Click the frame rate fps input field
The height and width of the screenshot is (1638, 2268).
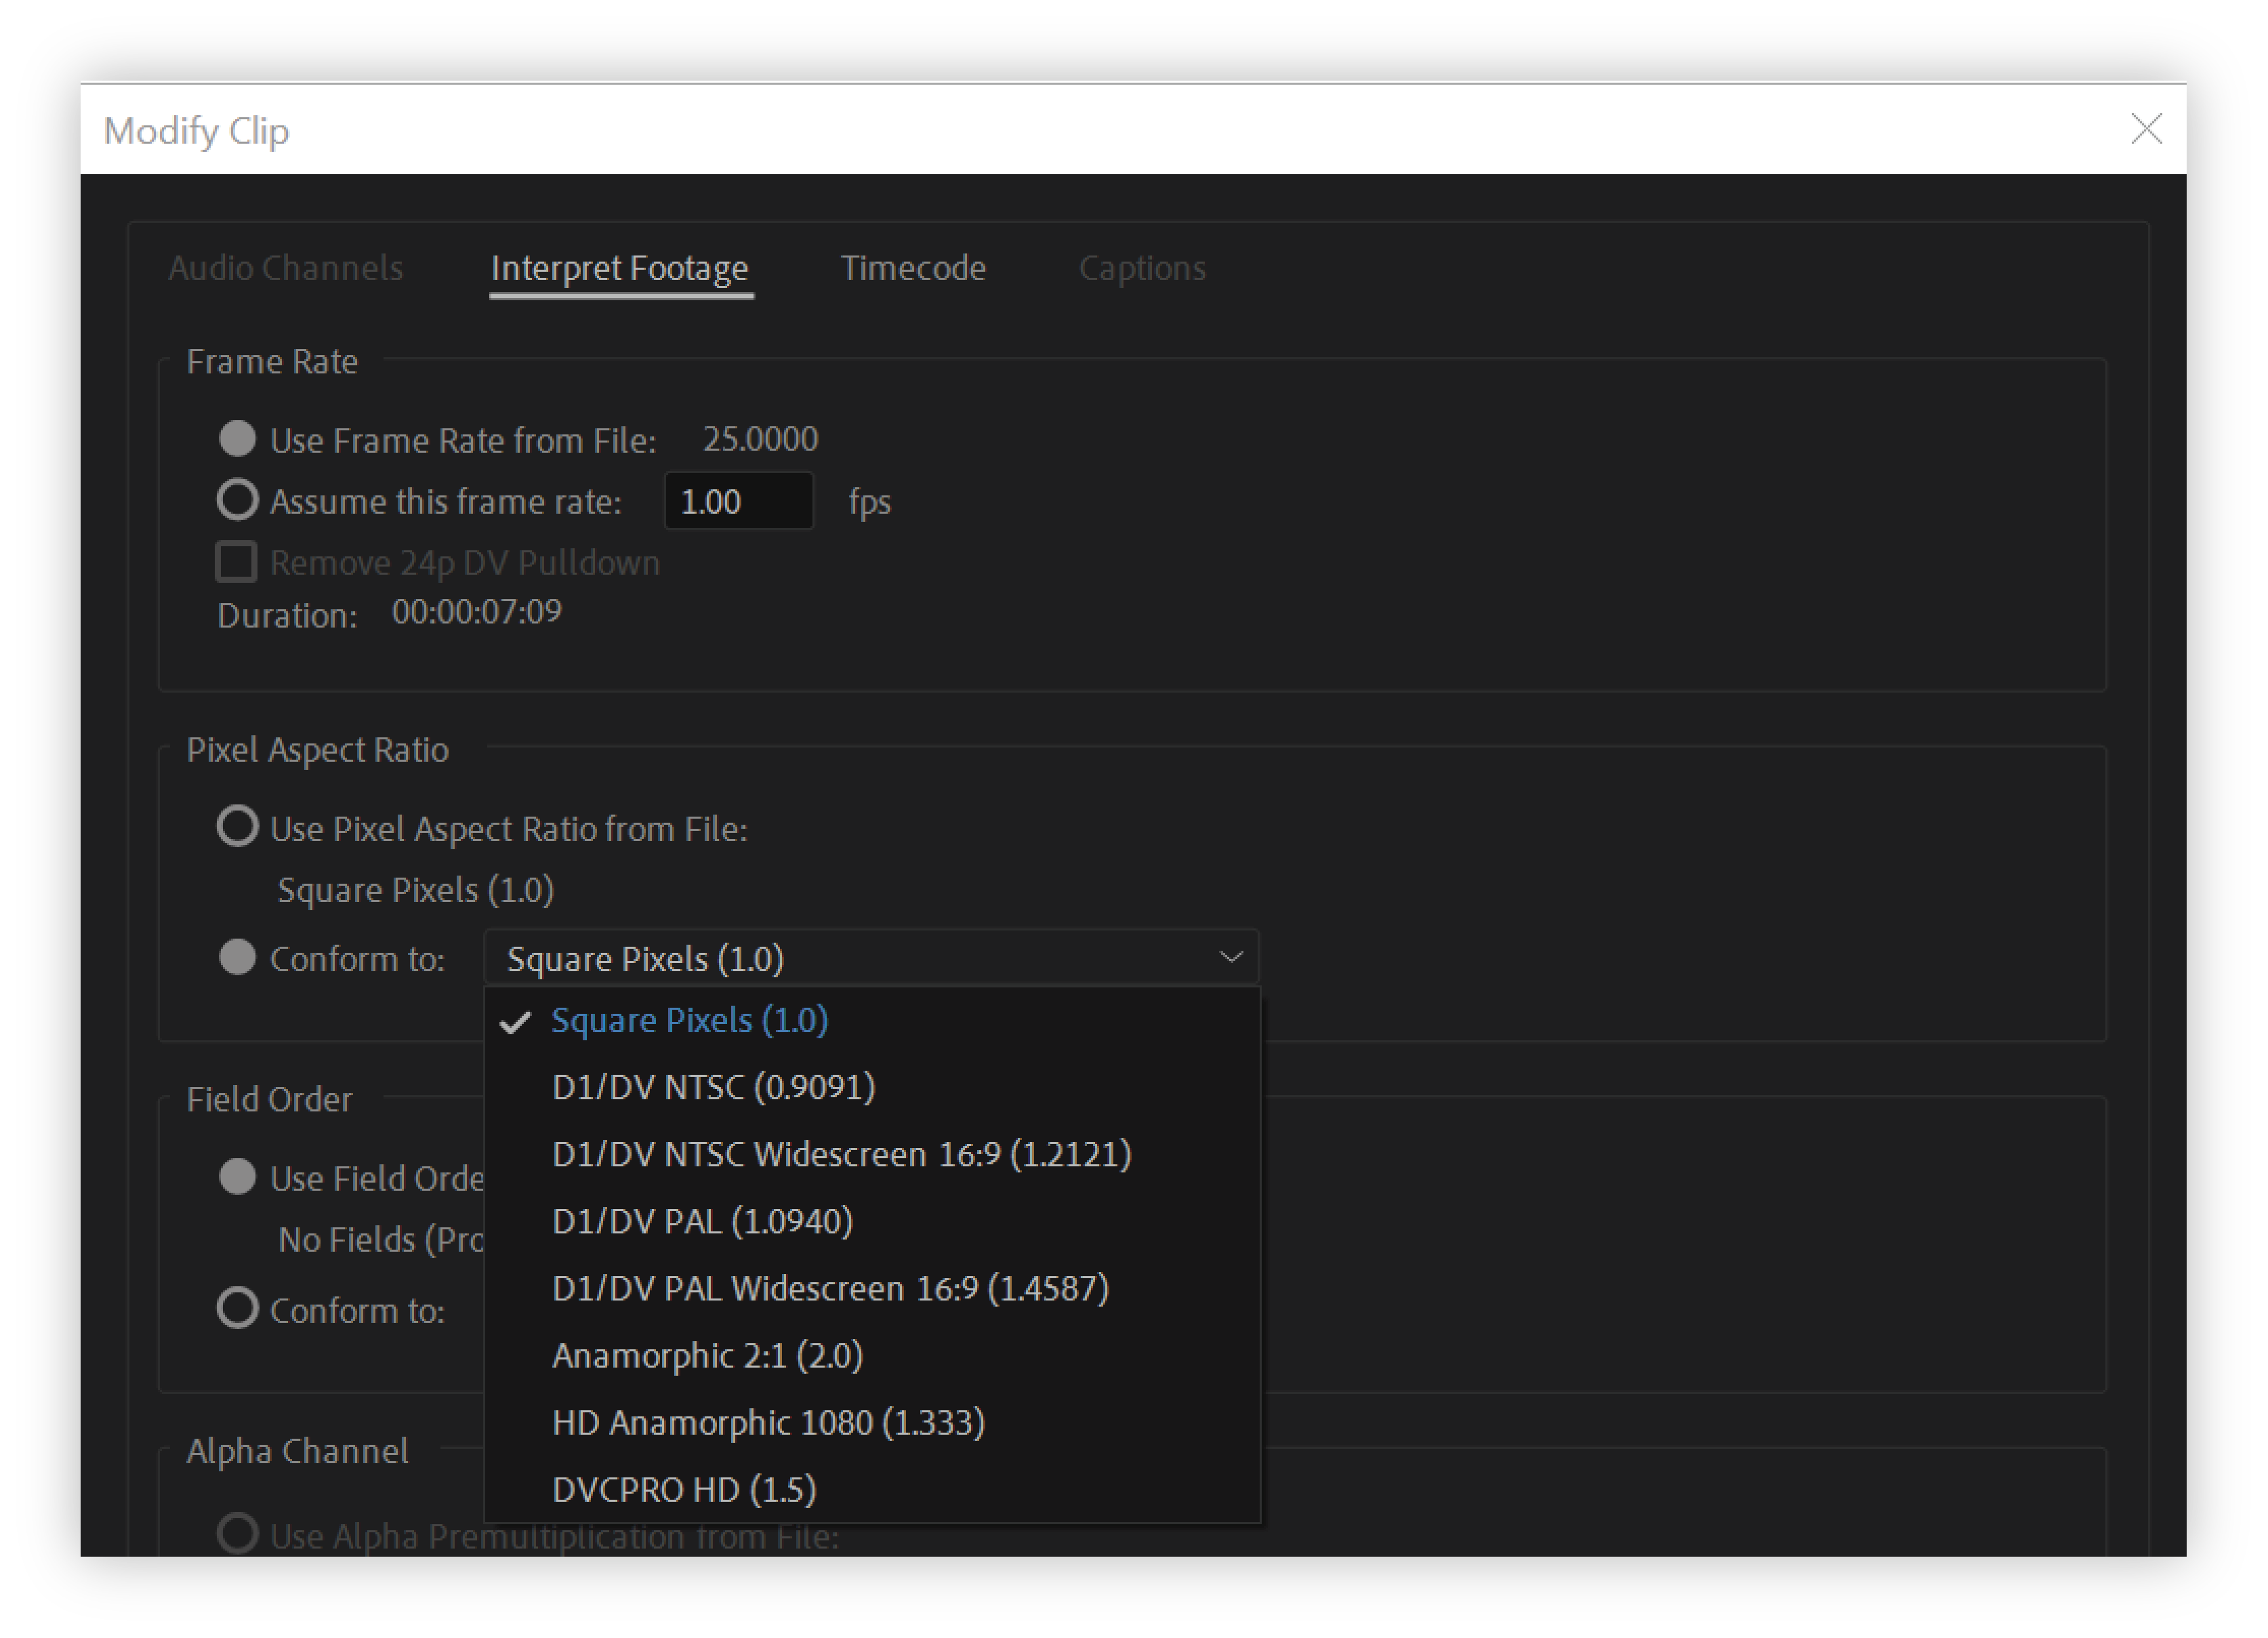click(x=738, y=501)
